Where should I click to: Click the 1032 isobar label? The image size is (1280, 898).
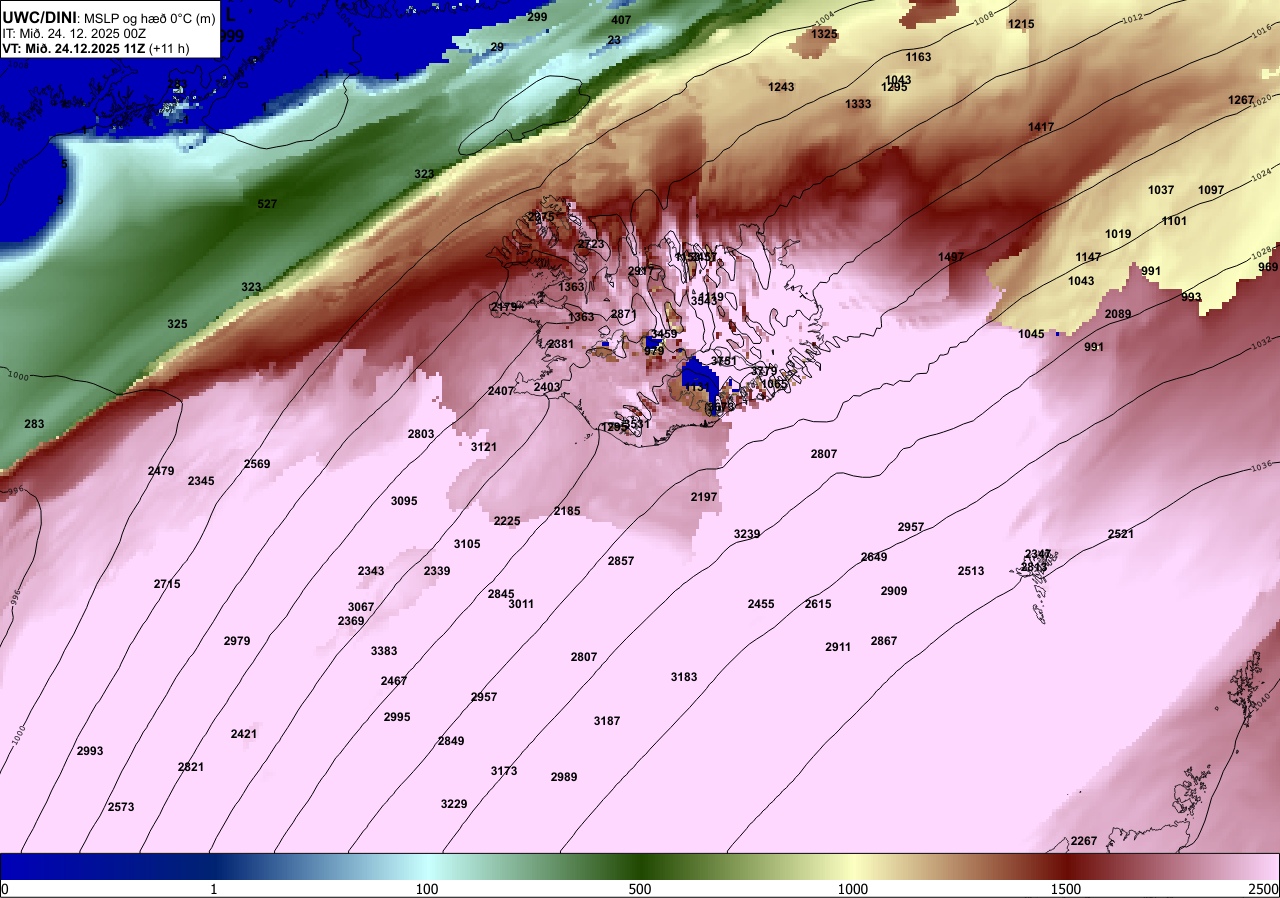(1261, 345)
